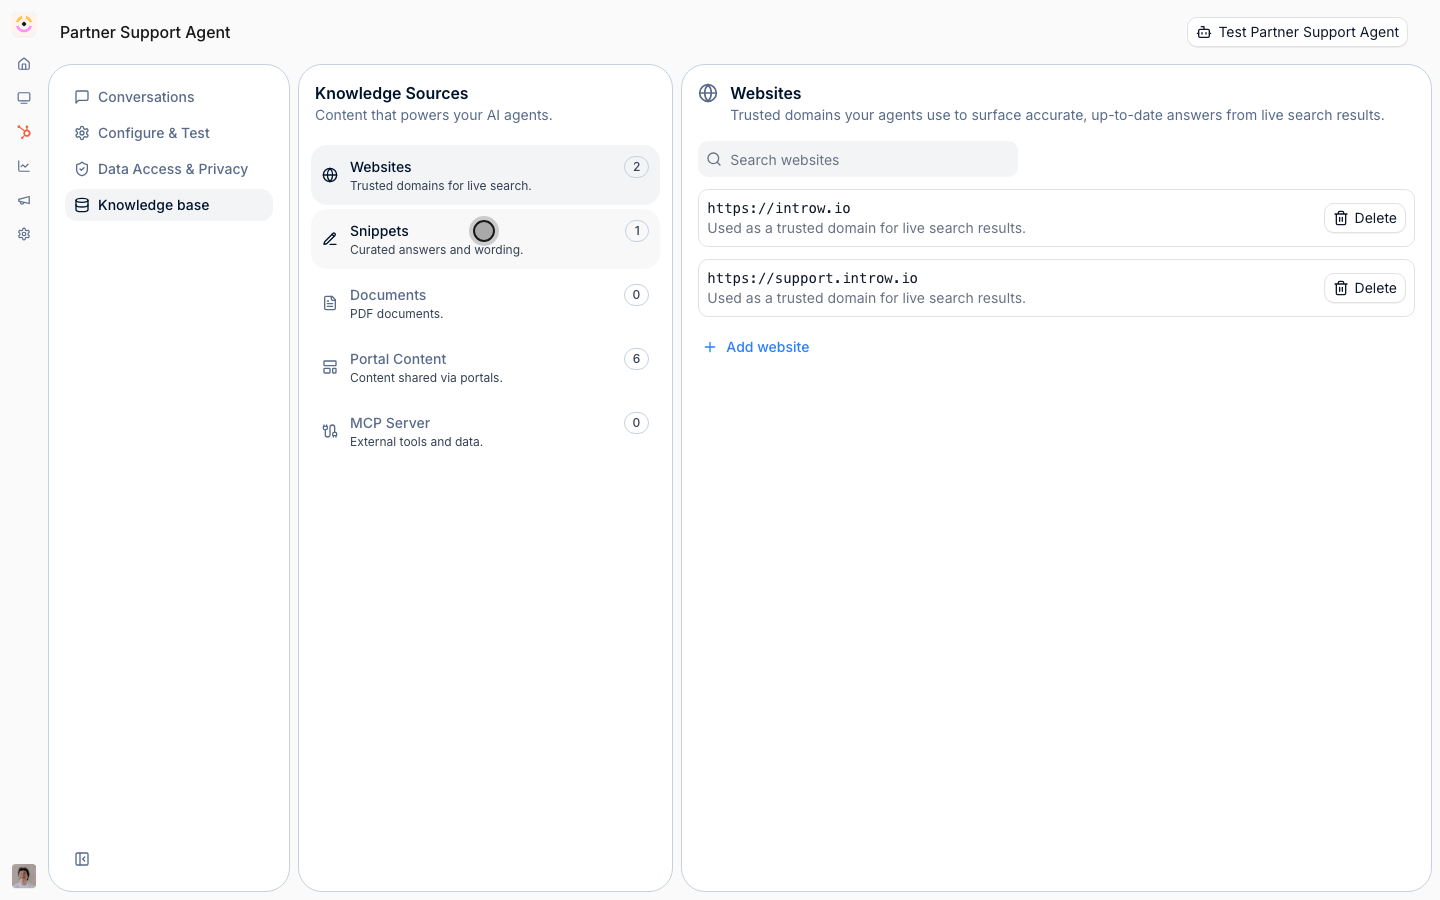Image resolution: width=1440 pixels, height=900 pixels.
Task: Click Test Partner Support Agent button
Action: click(x=1297, y=32)
